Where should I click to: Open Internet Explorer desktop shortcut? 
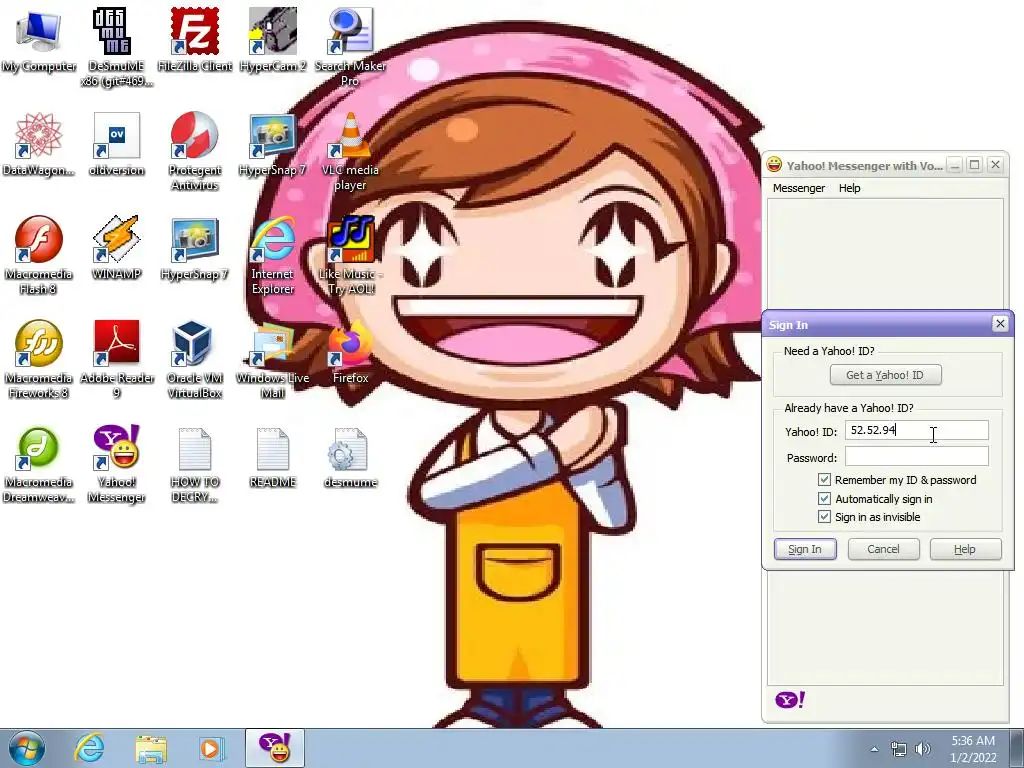[x=273, y=256]
